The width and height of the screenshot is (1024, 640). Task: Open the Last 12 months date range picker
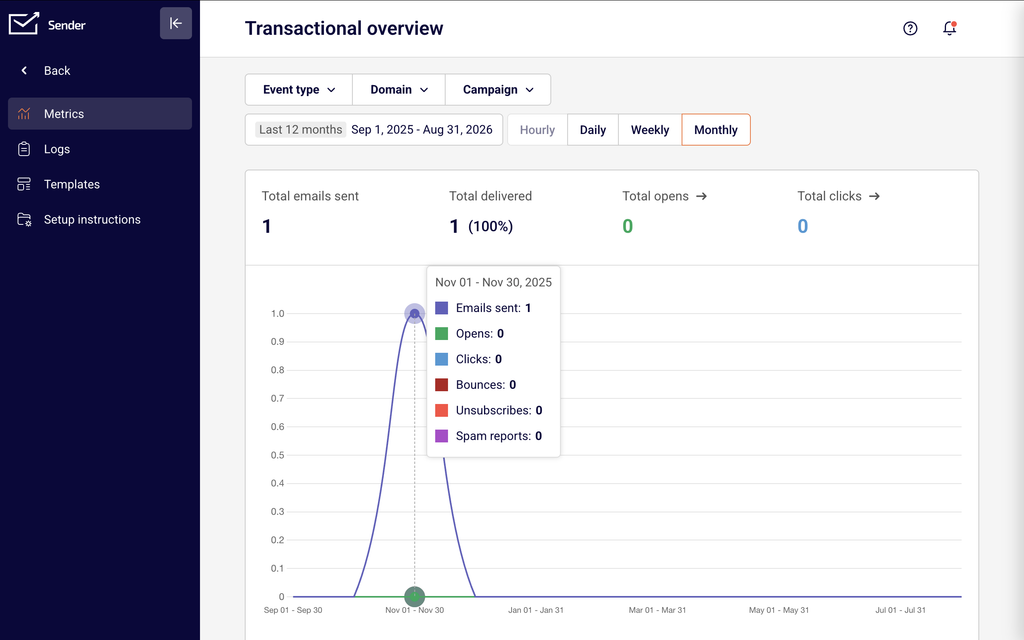point(374,129)
